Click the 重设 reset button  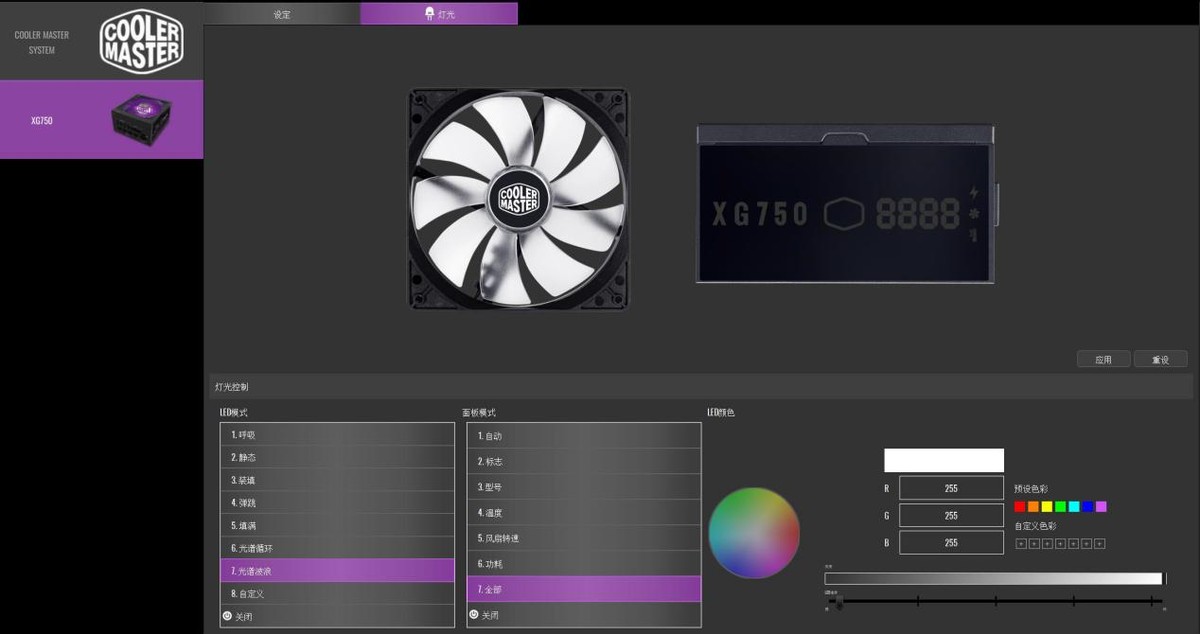coord(1160,359)
